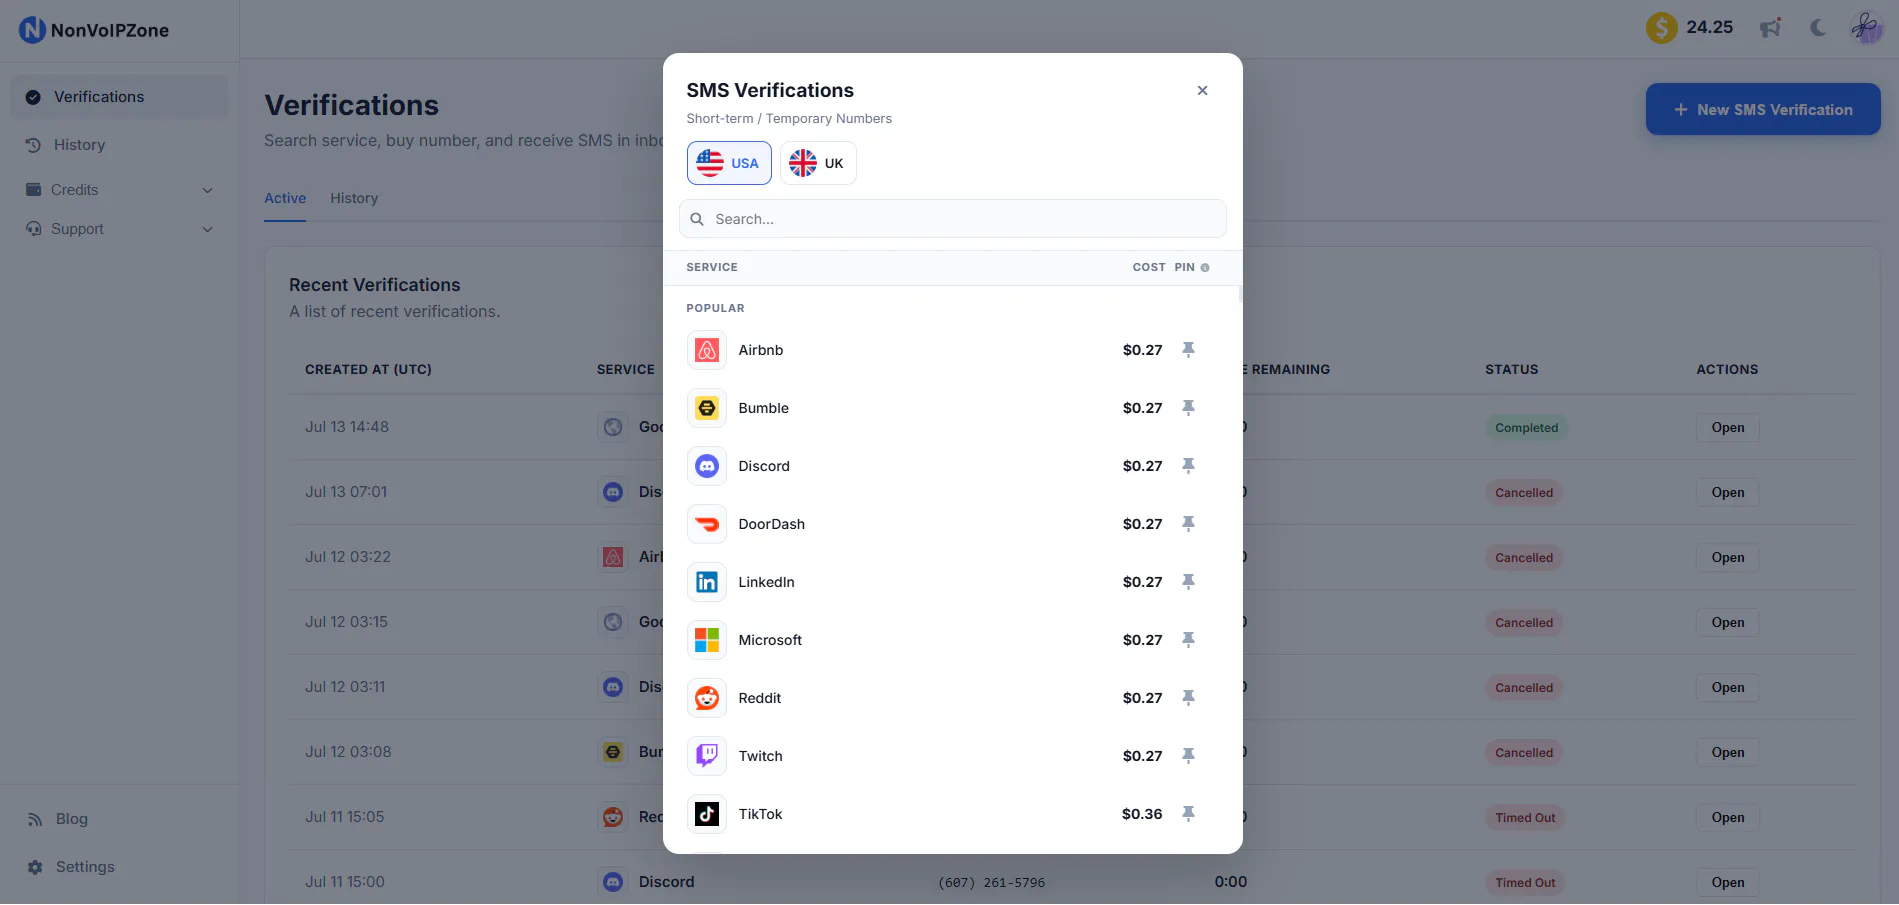Click the Cancelled badge for Jul 13 07:01
The image size is (1899, 905).
coord(1524,493)
